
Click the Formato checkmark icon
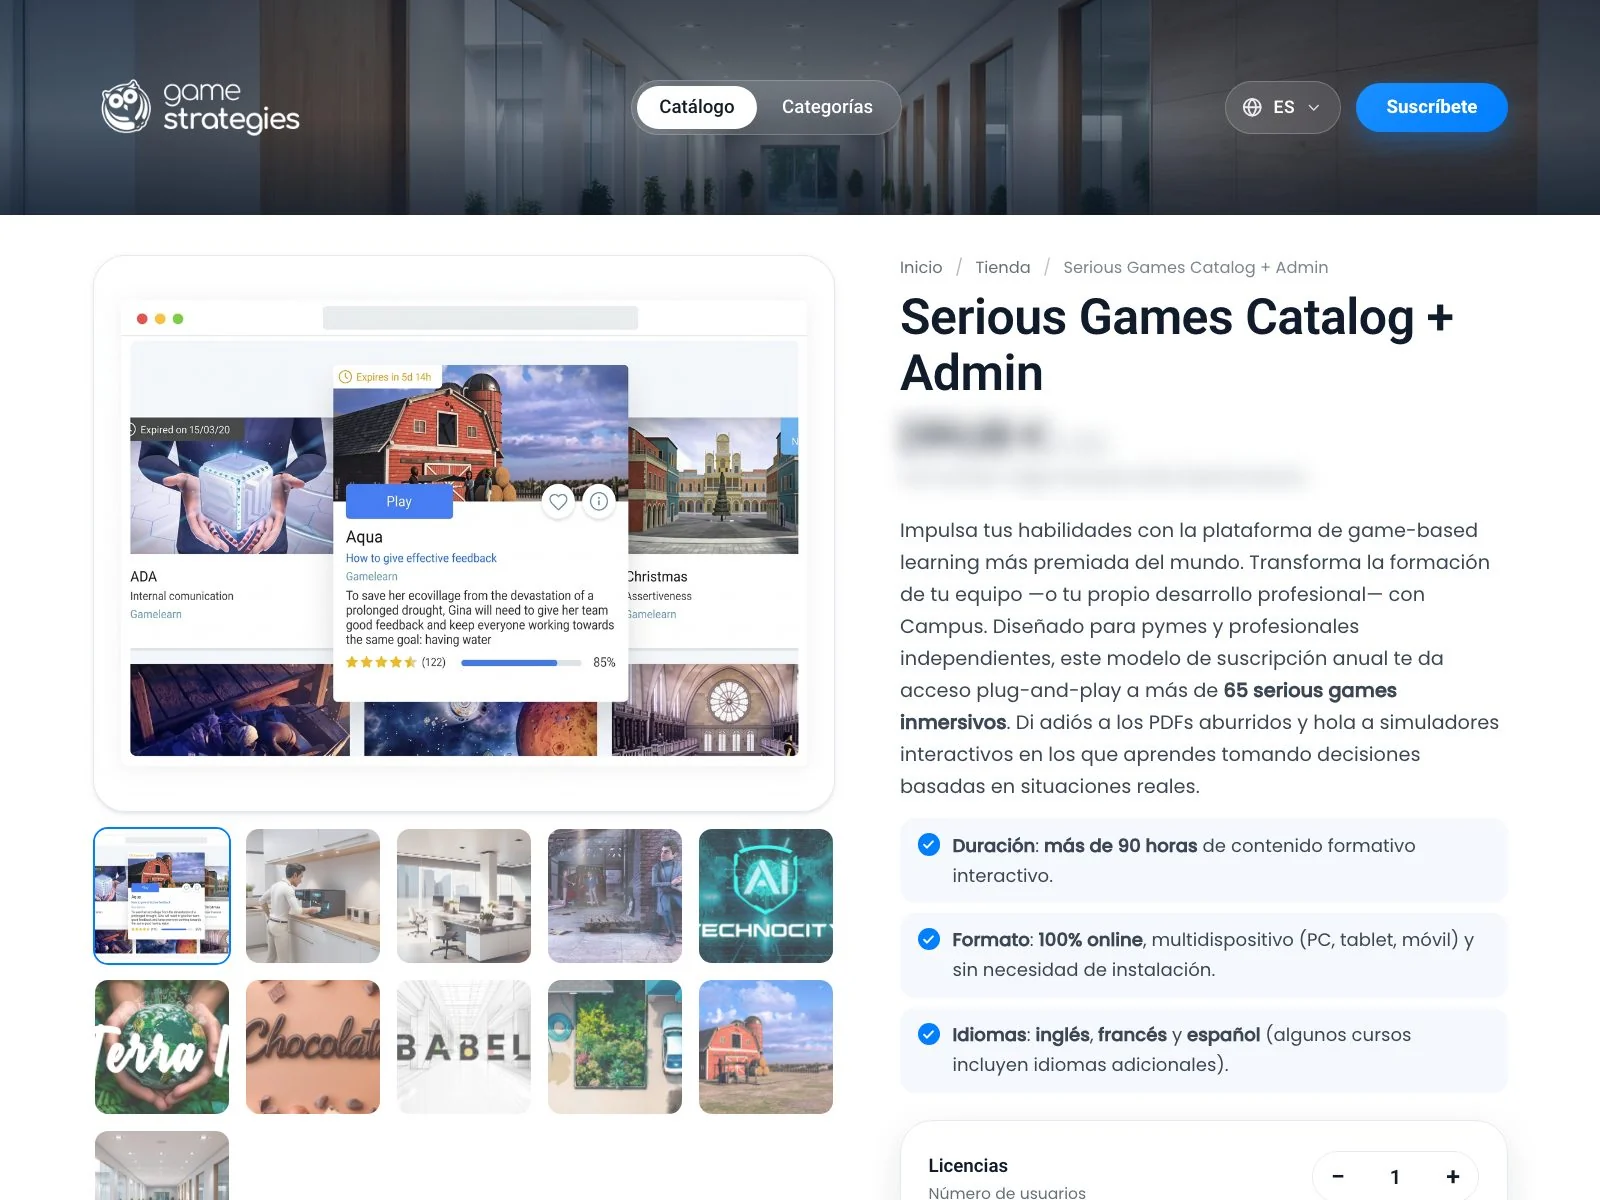(929, 939)
